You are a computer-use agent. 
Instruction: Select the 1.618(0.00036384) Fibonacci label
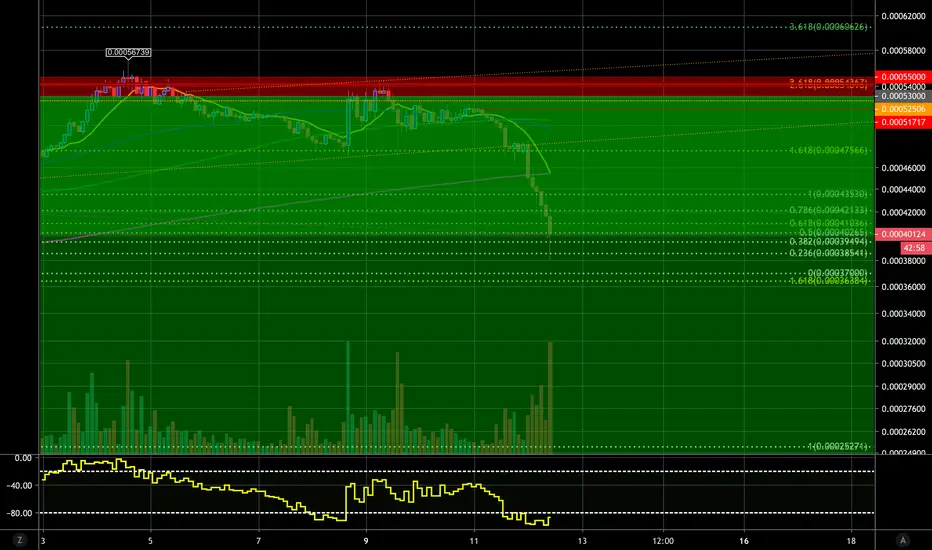[828, 281]
